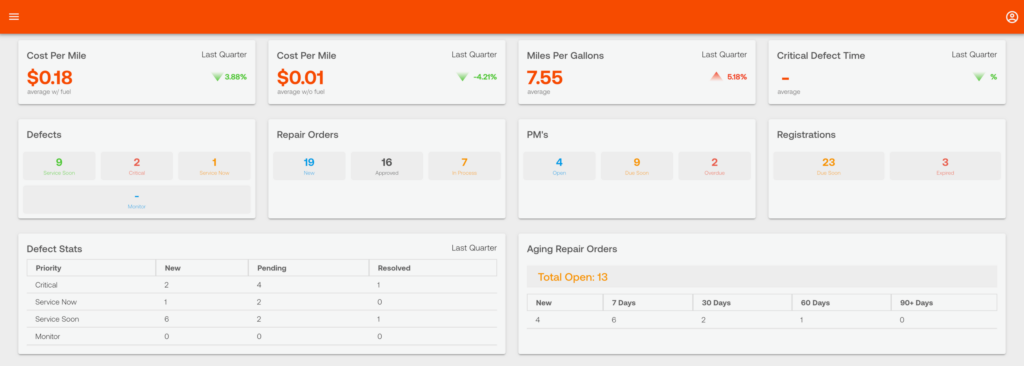Open the Monitor defects tile

136,199
